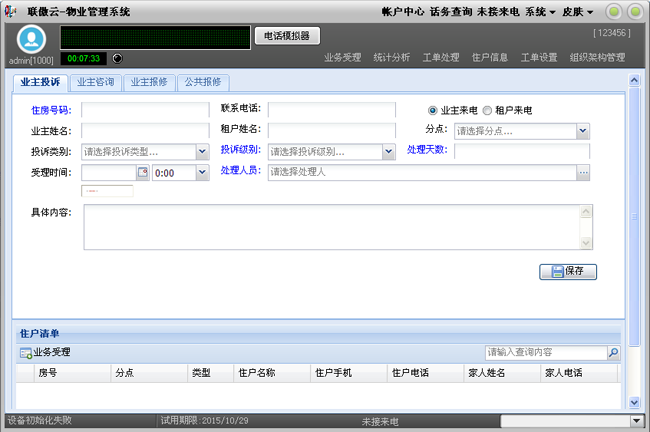The width and height of the screenshot is (650, 432).
Task: Click the 具体内容 textarea scroll-up arrow
Action: pyautogui.click(x=586, y=211)
